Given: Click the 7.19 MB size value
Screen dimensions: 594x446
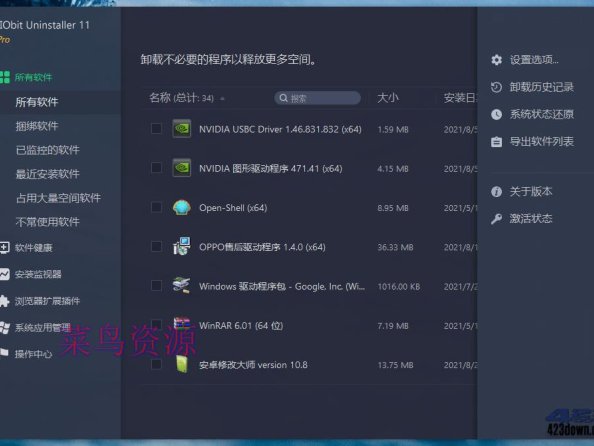Looking at the screenshot, I should tap(393, 326).
